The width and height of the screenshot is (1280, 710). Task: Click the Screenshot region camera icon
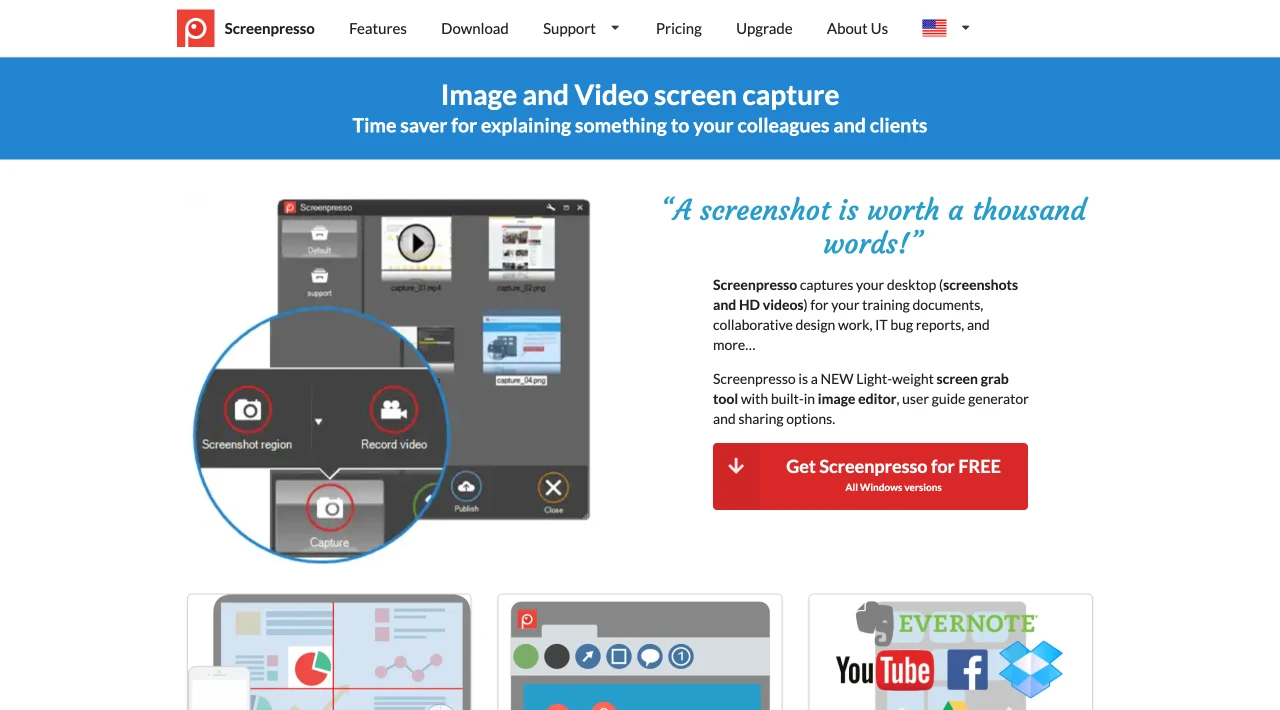point(247,409)
